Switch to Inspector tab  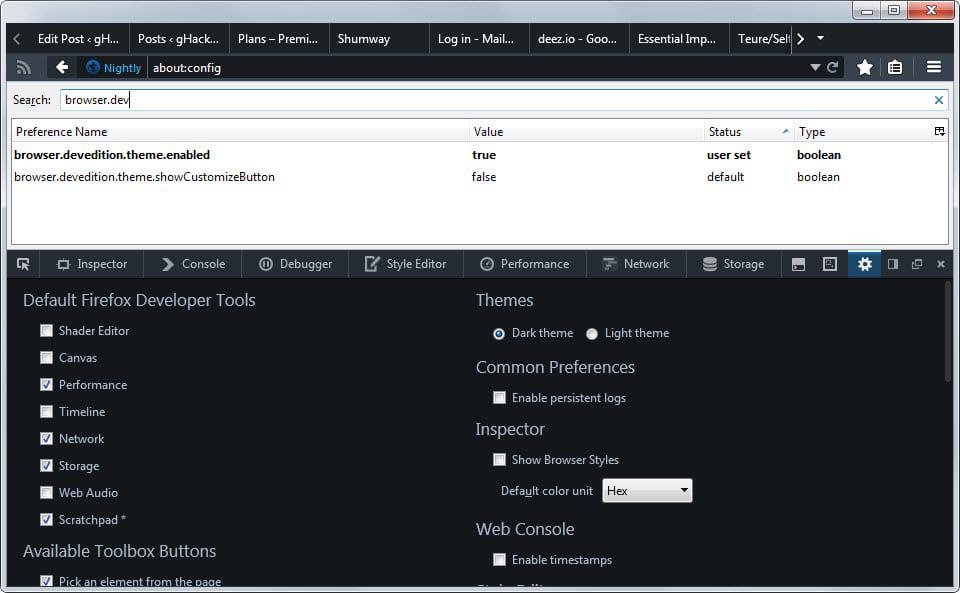(x=92, y=264)
